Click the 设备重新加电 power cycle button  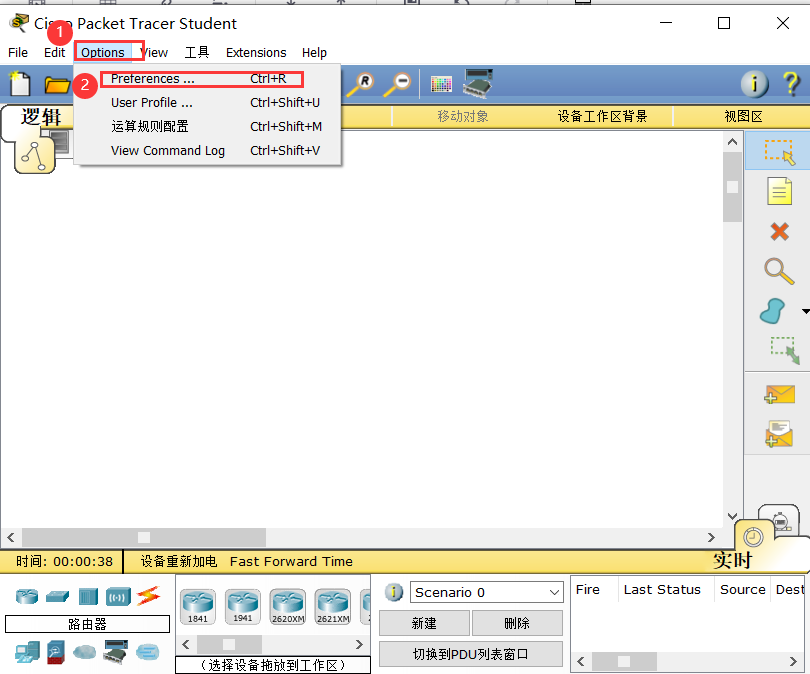(179, 561)
